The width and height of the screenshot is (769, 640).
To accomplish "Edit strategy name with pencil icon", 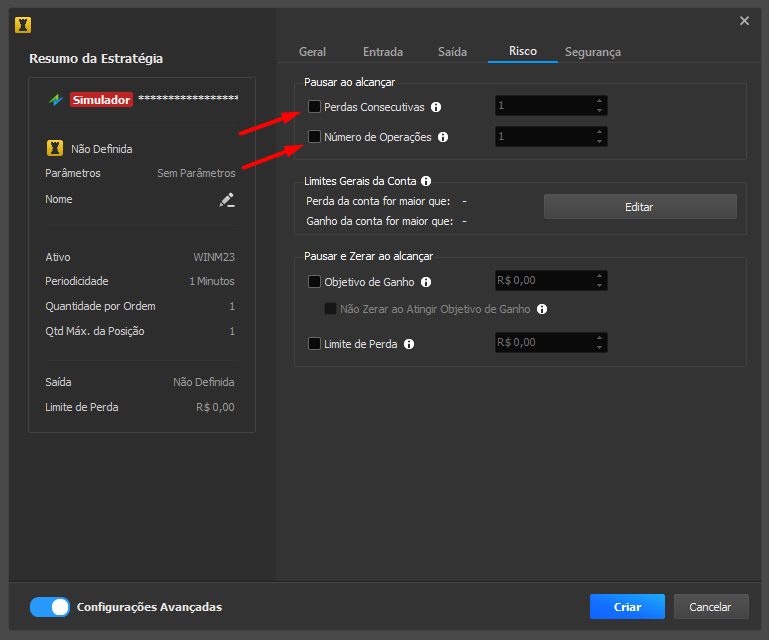I will coord(227,200).
